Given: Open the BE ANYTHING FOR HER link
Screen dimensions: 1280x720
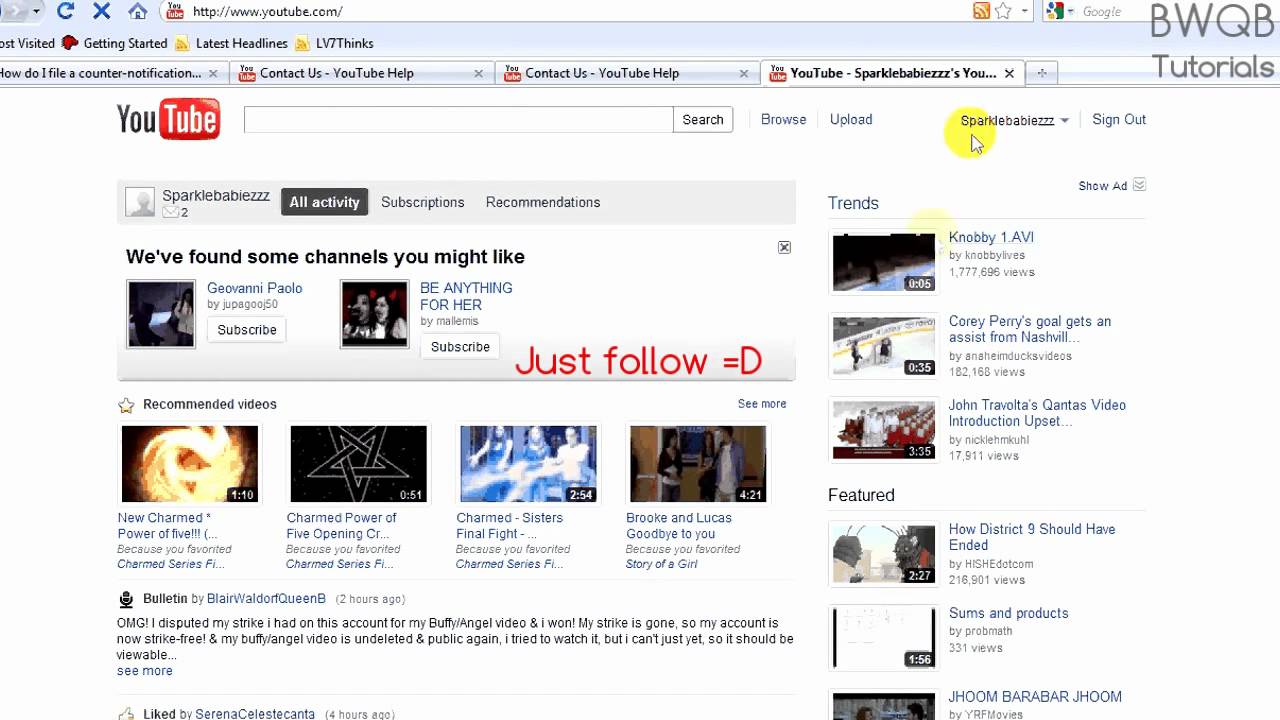Looking at the screenshot, I should (x=466, y=296).
